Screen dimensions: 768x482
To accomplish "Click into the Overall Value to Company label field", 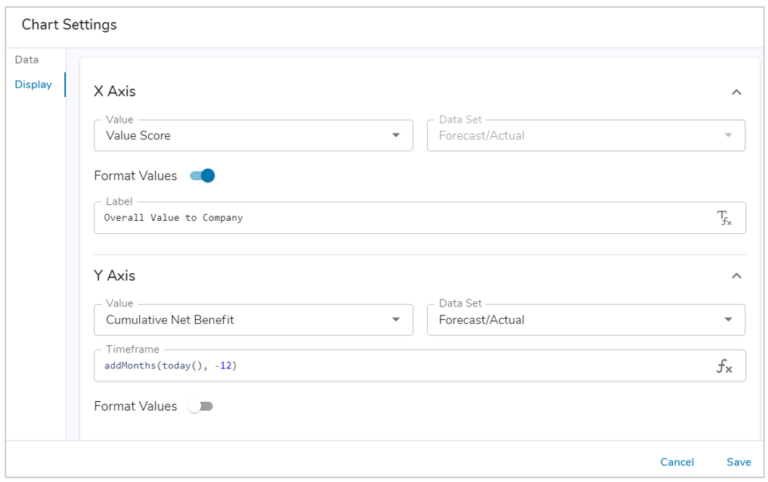I will (400, 218).
